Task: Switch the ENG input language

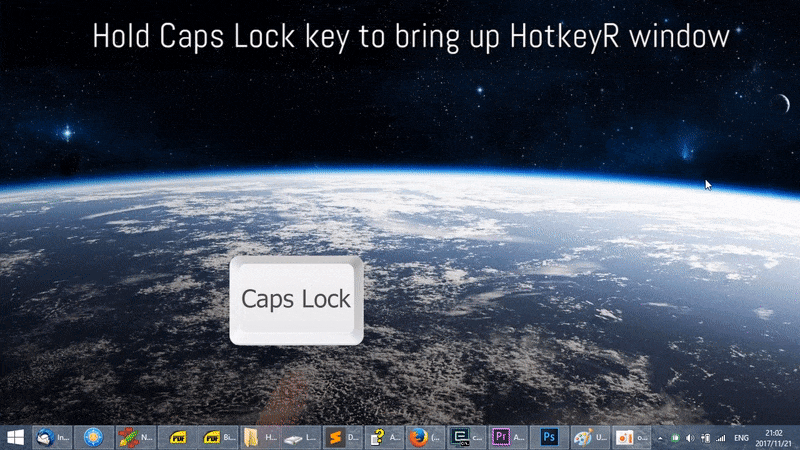Action: pyautogui.click(x=741, y=438)
